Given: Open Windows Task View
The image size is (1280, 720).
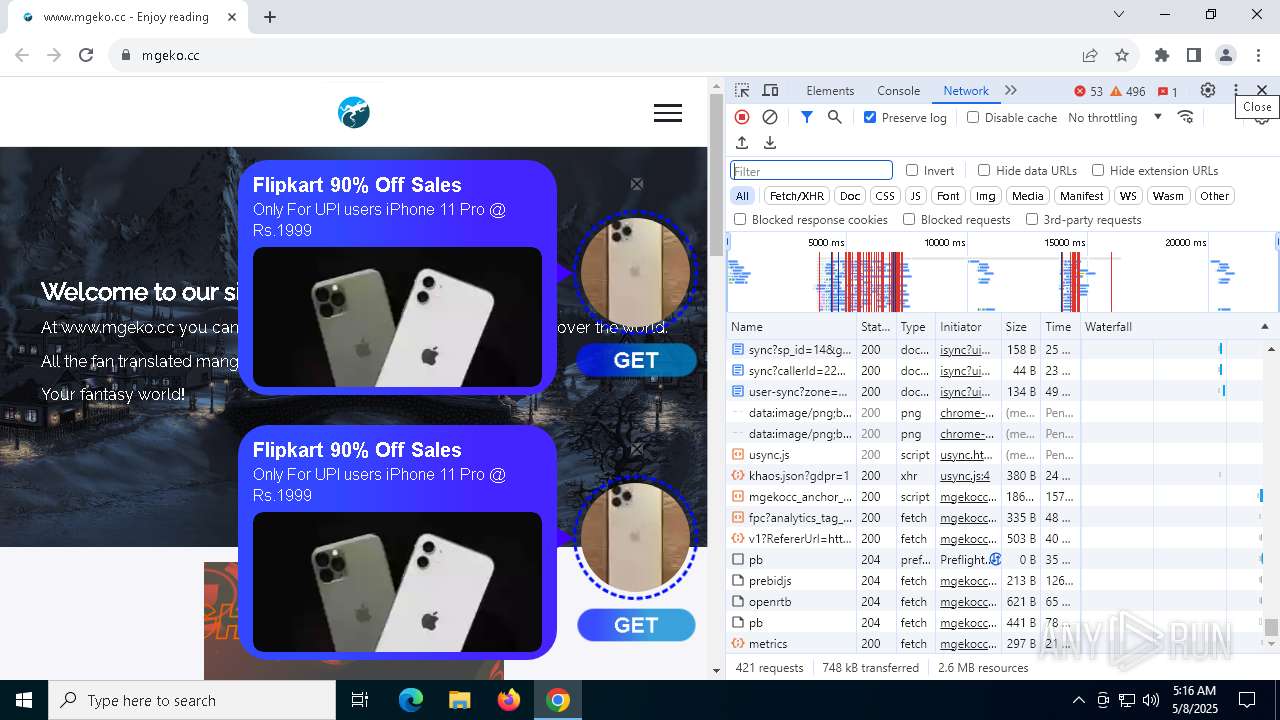Looking at the screenshot, I should point(360,700).
